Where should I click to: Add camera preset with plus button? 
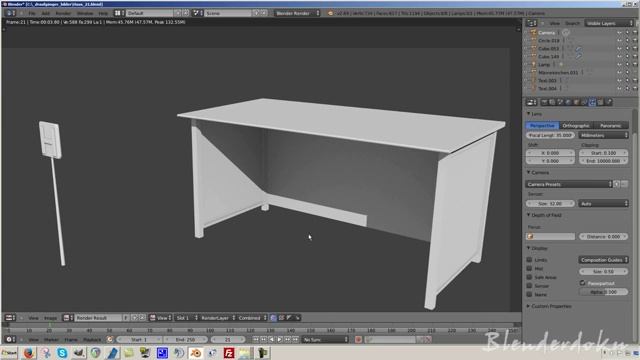click(x=617, y=184)
